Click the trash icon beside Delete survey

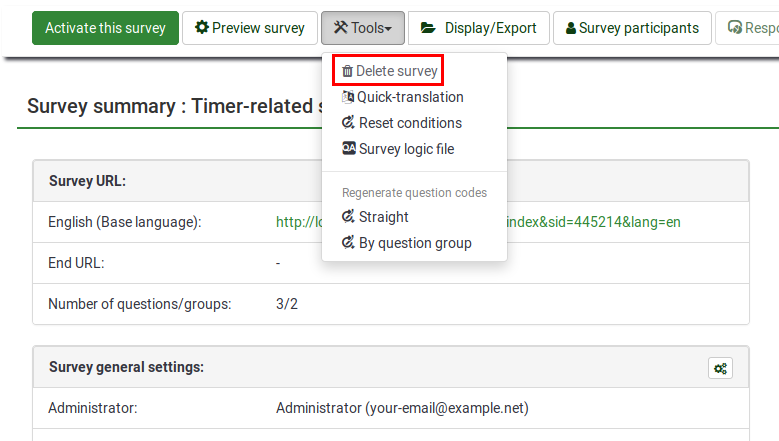point(347,71)
